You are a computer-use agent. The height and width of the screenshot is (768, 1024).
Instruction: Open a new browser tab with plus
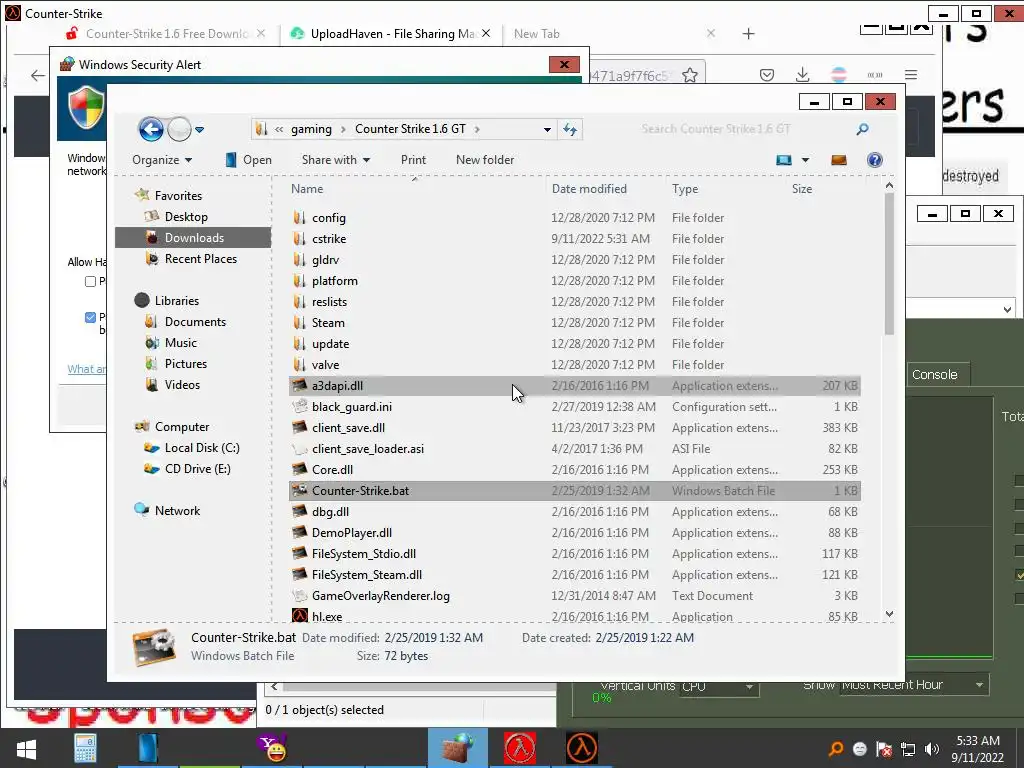point(748,34)
